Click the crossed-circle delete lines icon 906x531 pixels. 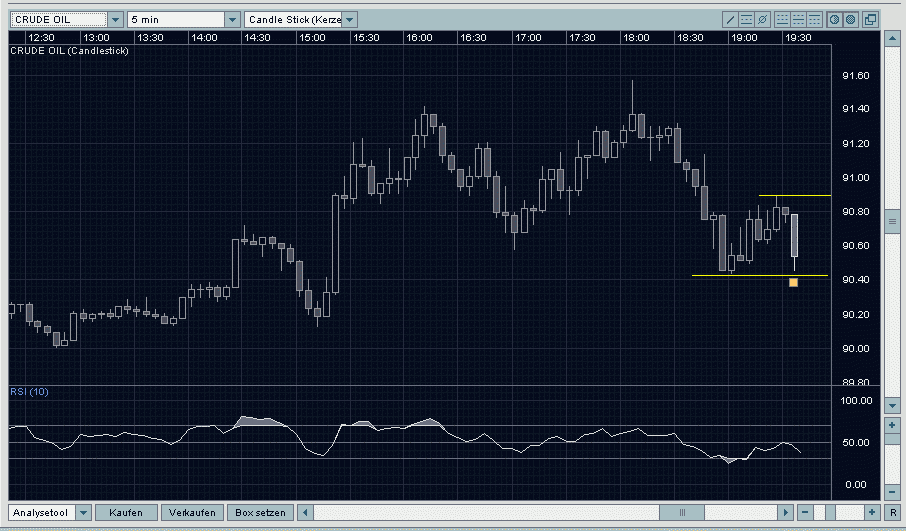[x=763, y=20]
